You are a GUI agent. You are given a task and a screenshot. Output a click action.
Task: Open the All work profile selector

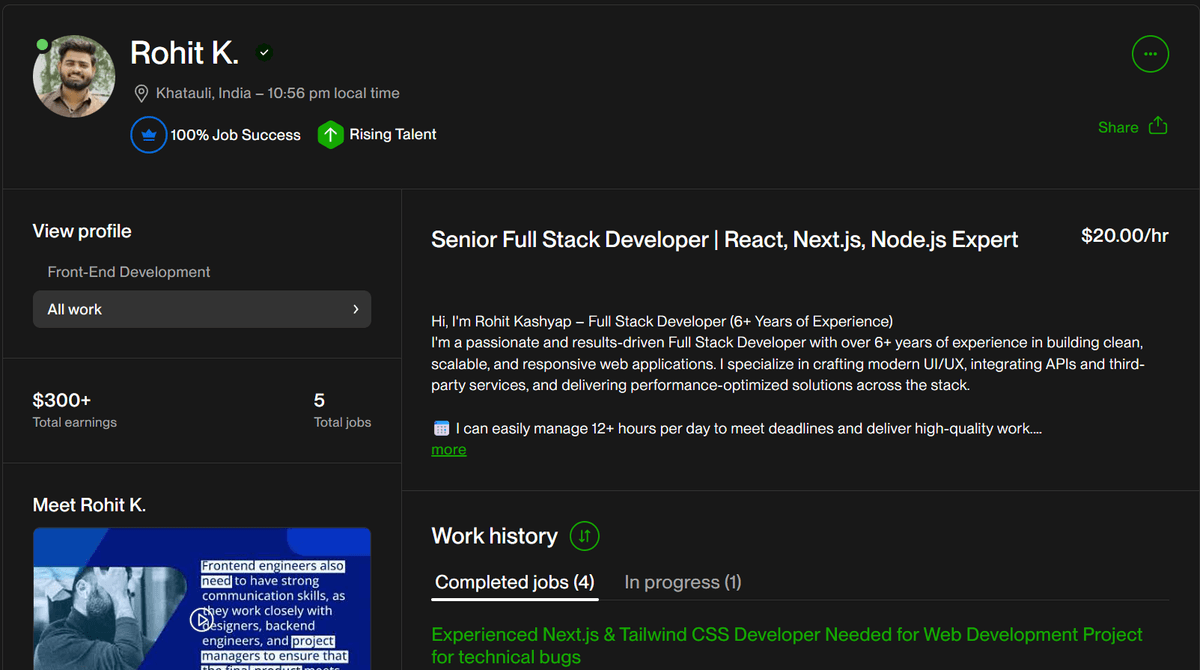click(202, 309)
